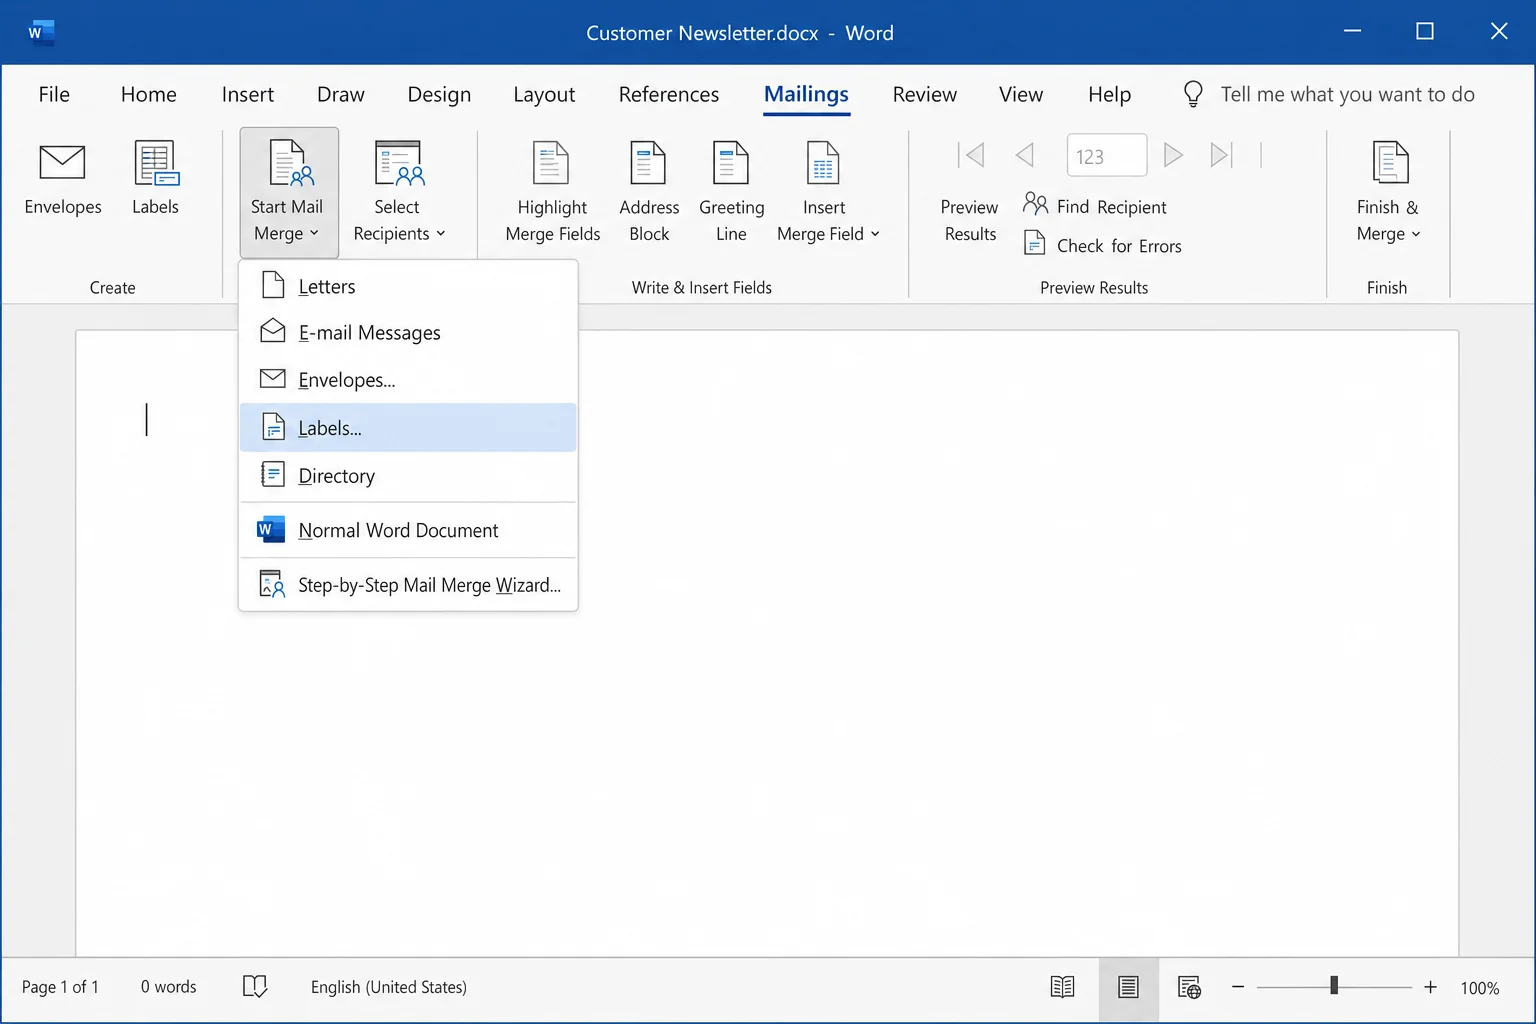Switch to Read Mode view
Viewport: 1536px width, 1024px height.
tap(1062, 987)
